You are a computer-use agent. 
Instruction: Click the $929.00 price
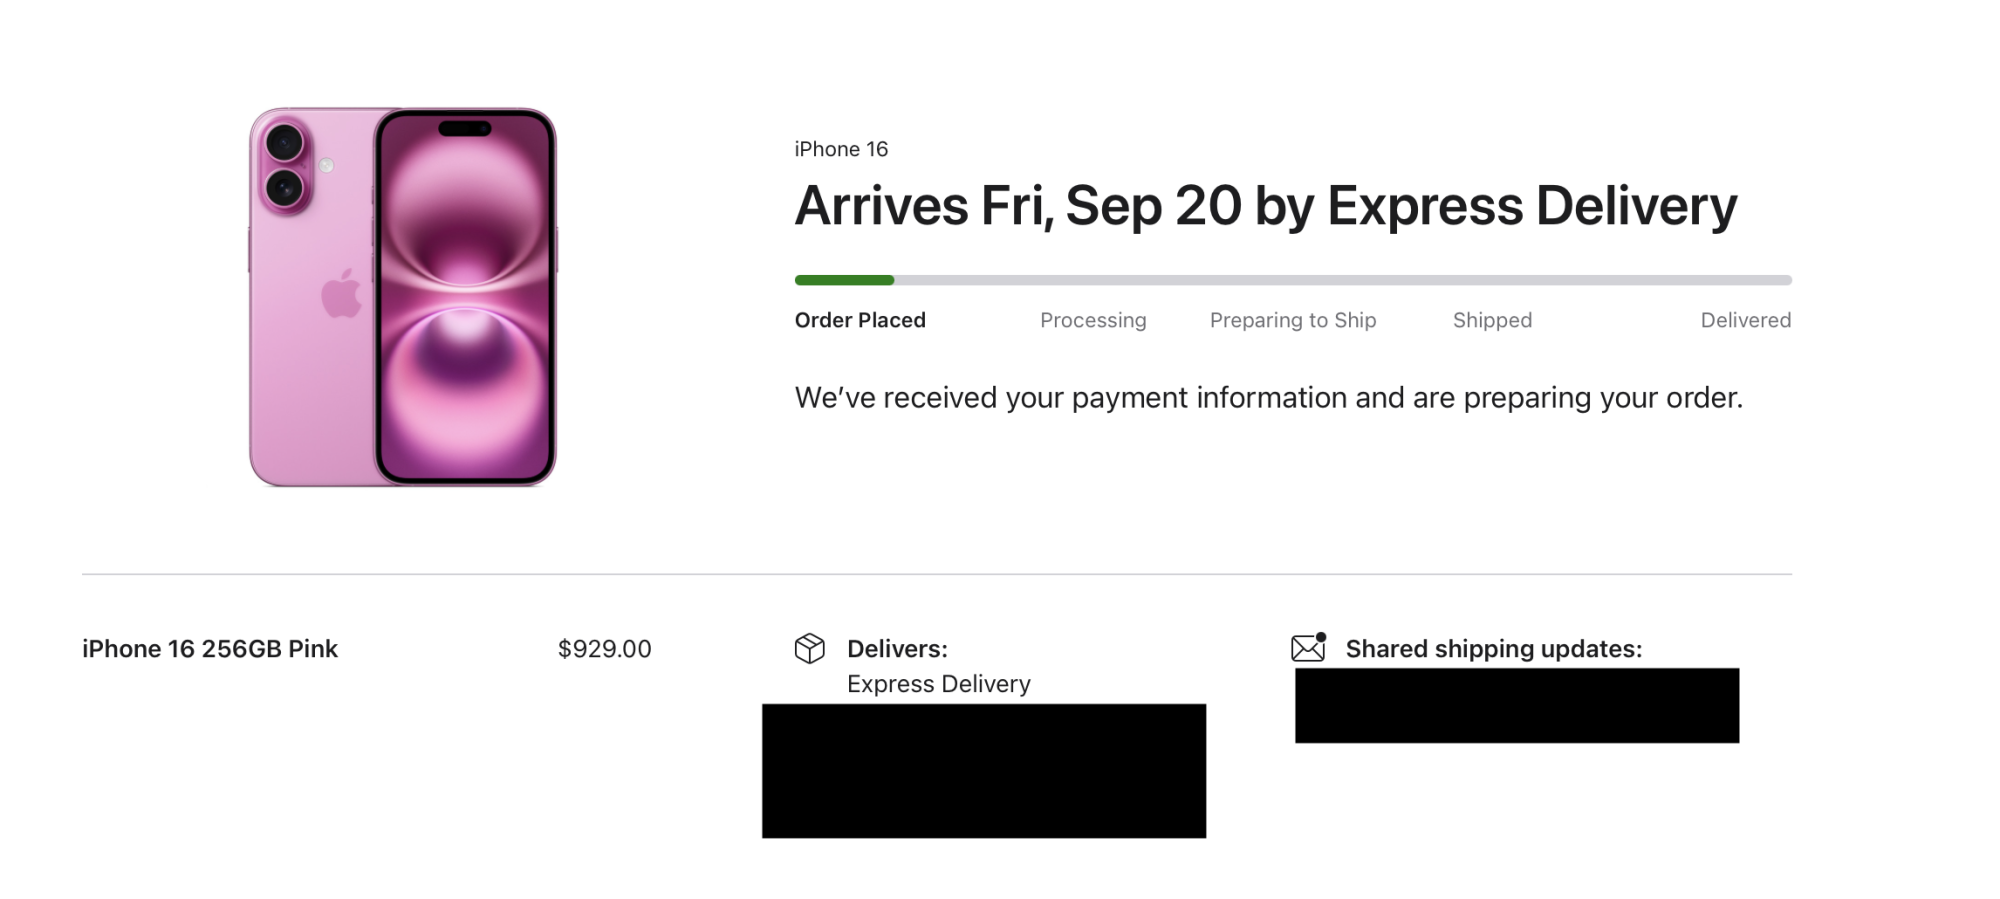(605, 649)
